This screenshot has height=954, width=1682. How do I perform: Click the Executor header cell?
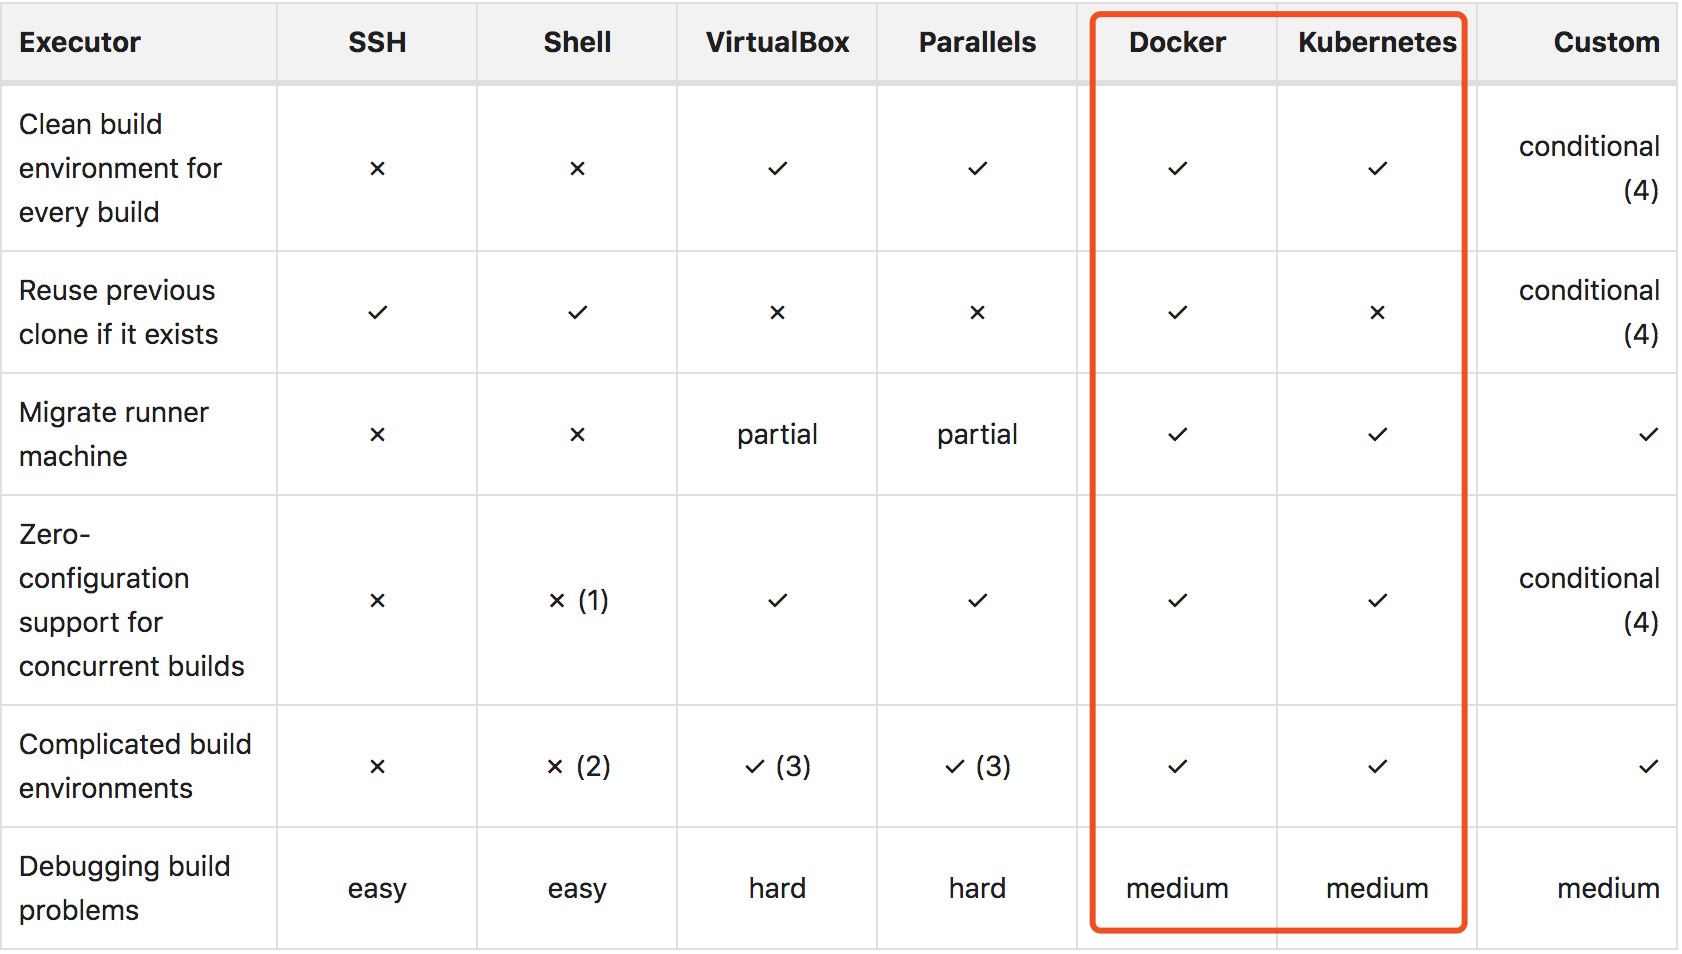pyautogui.click(x=80, y=42)
